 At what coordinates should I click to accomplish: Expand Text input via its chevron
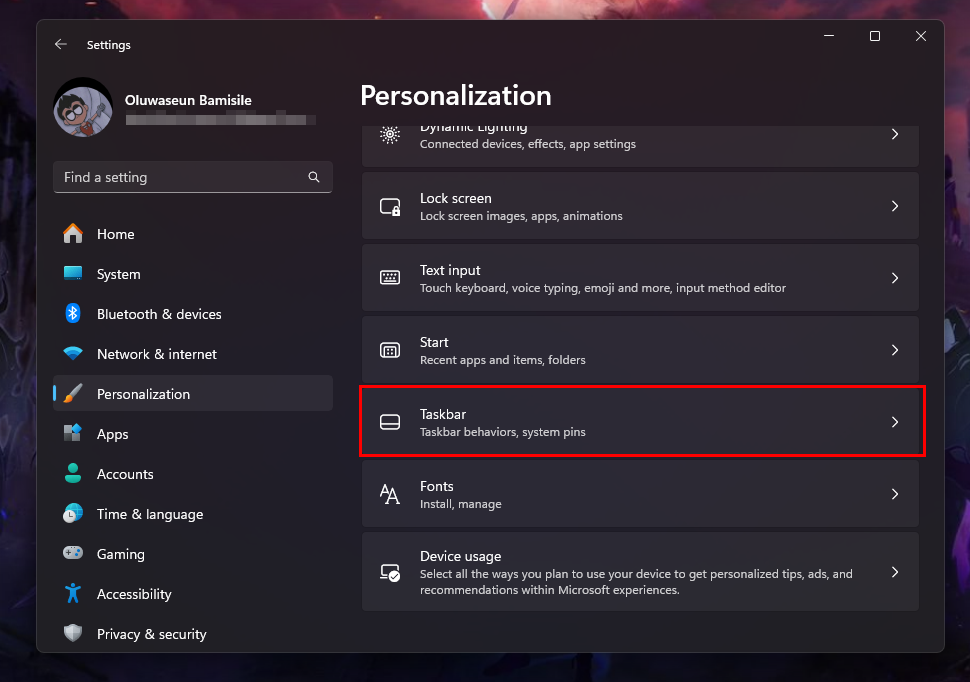pos(895,278)
